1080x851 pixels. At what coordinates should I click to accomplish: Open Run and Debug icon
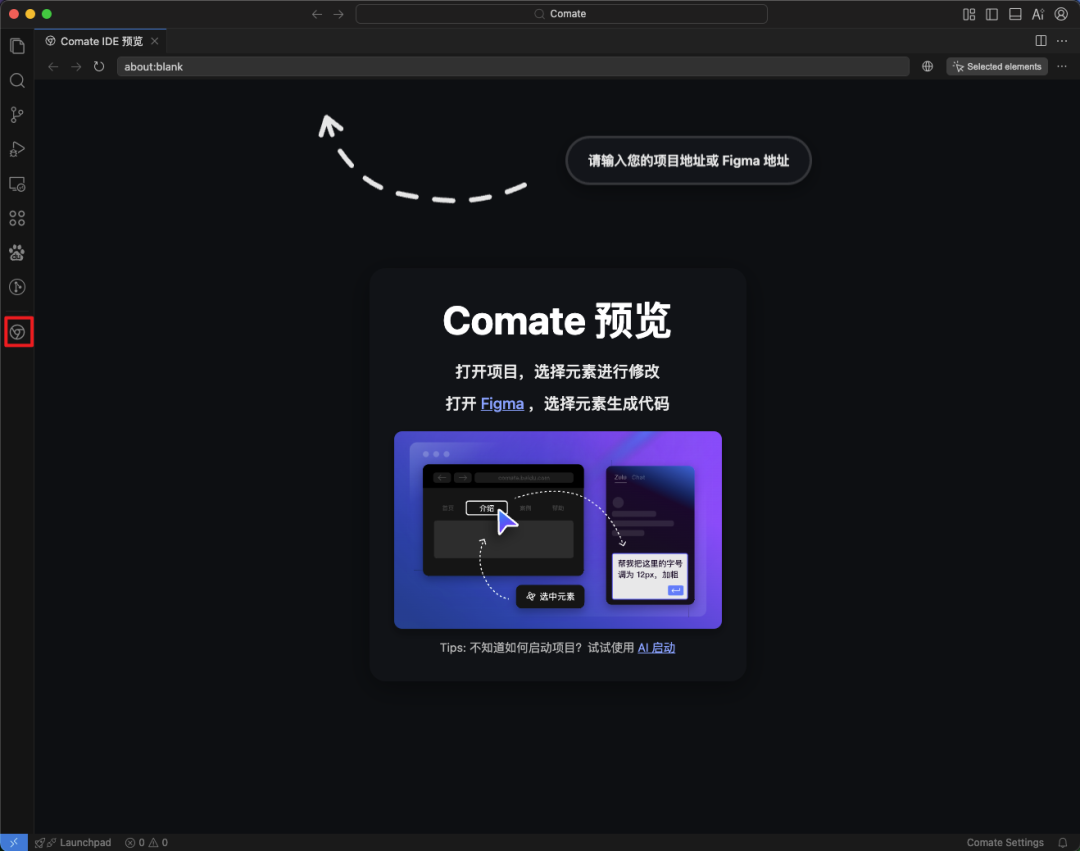17,149
